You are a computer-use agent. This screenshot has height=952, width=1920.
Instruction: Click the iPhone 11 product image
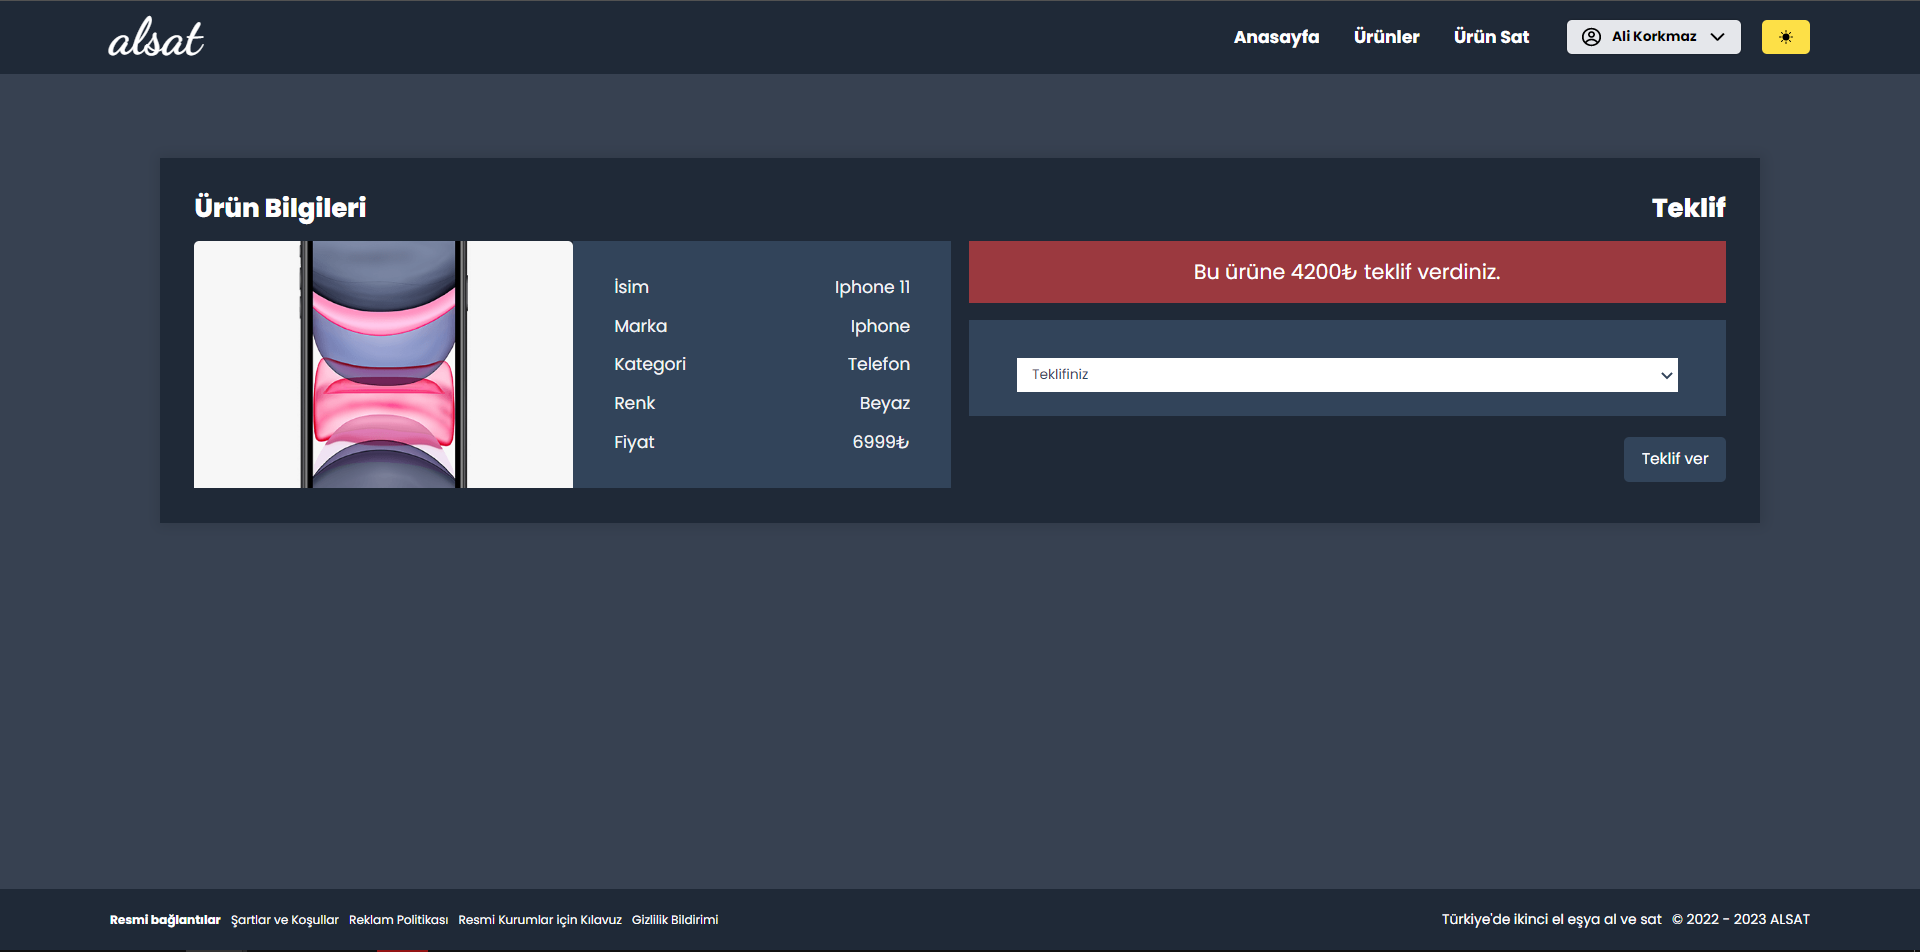383,364
